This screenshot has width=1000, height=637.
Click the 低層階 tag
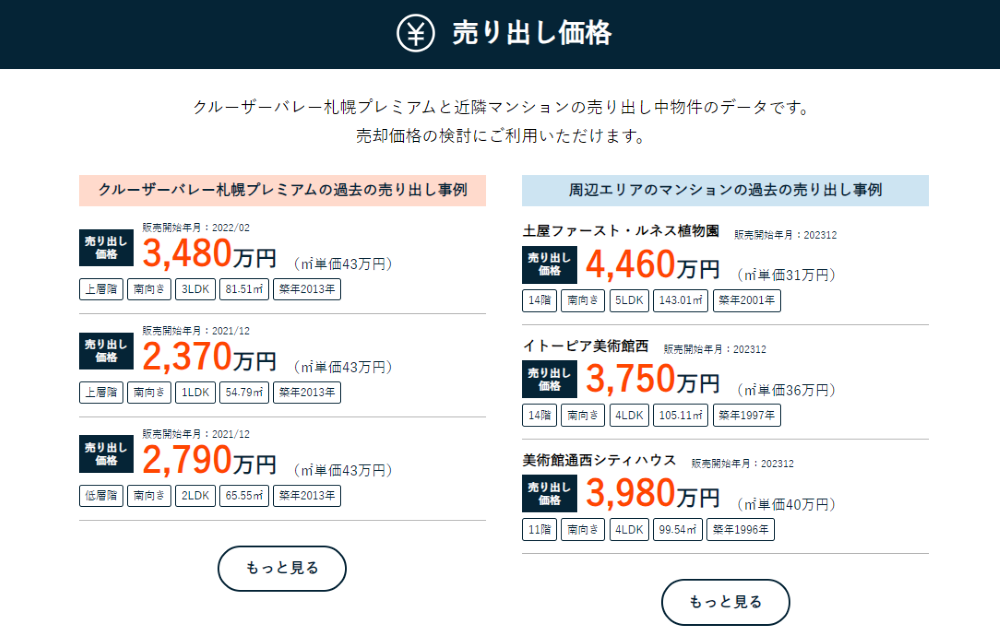click(x=101, y=495)
